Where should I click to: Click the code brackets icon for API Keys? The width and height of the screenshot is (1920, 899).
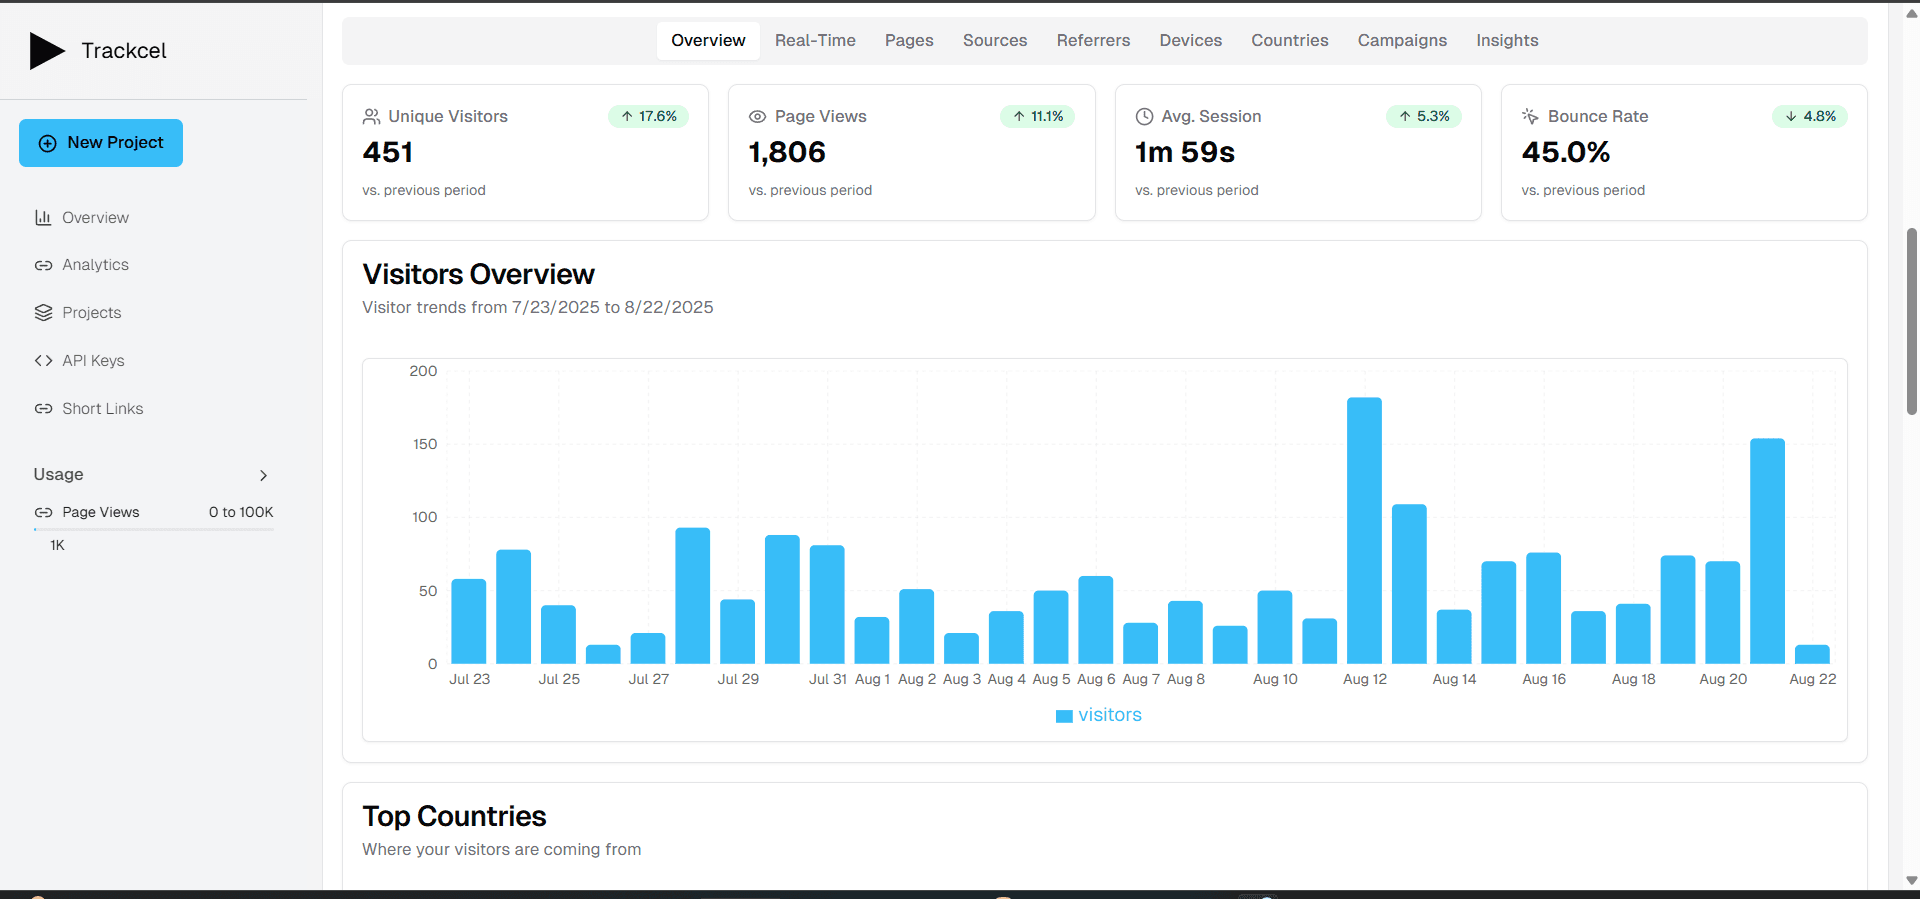[x=43, y=361]
